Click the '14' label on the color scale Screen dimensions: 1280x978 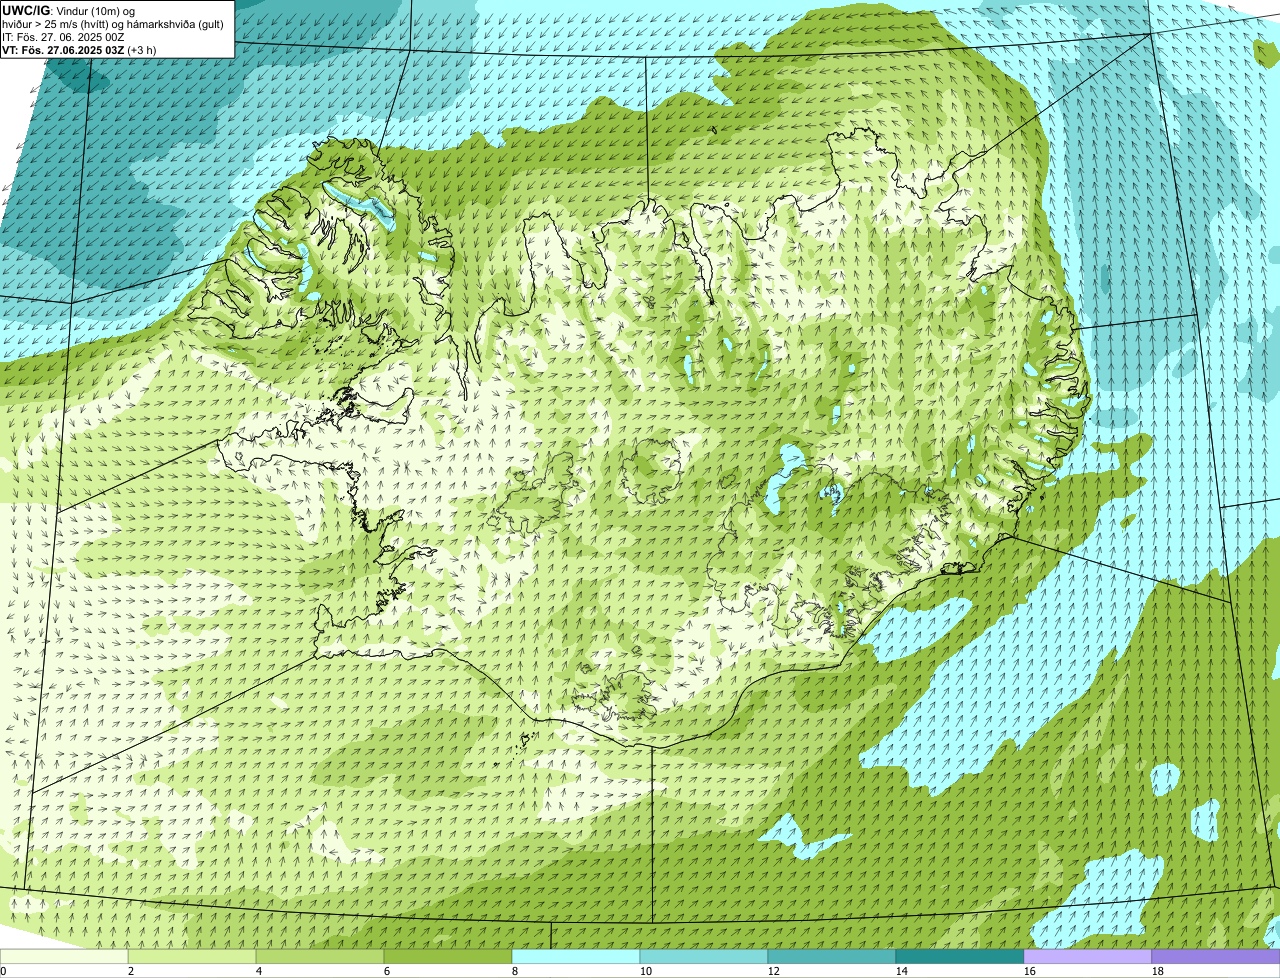(902, 971)
